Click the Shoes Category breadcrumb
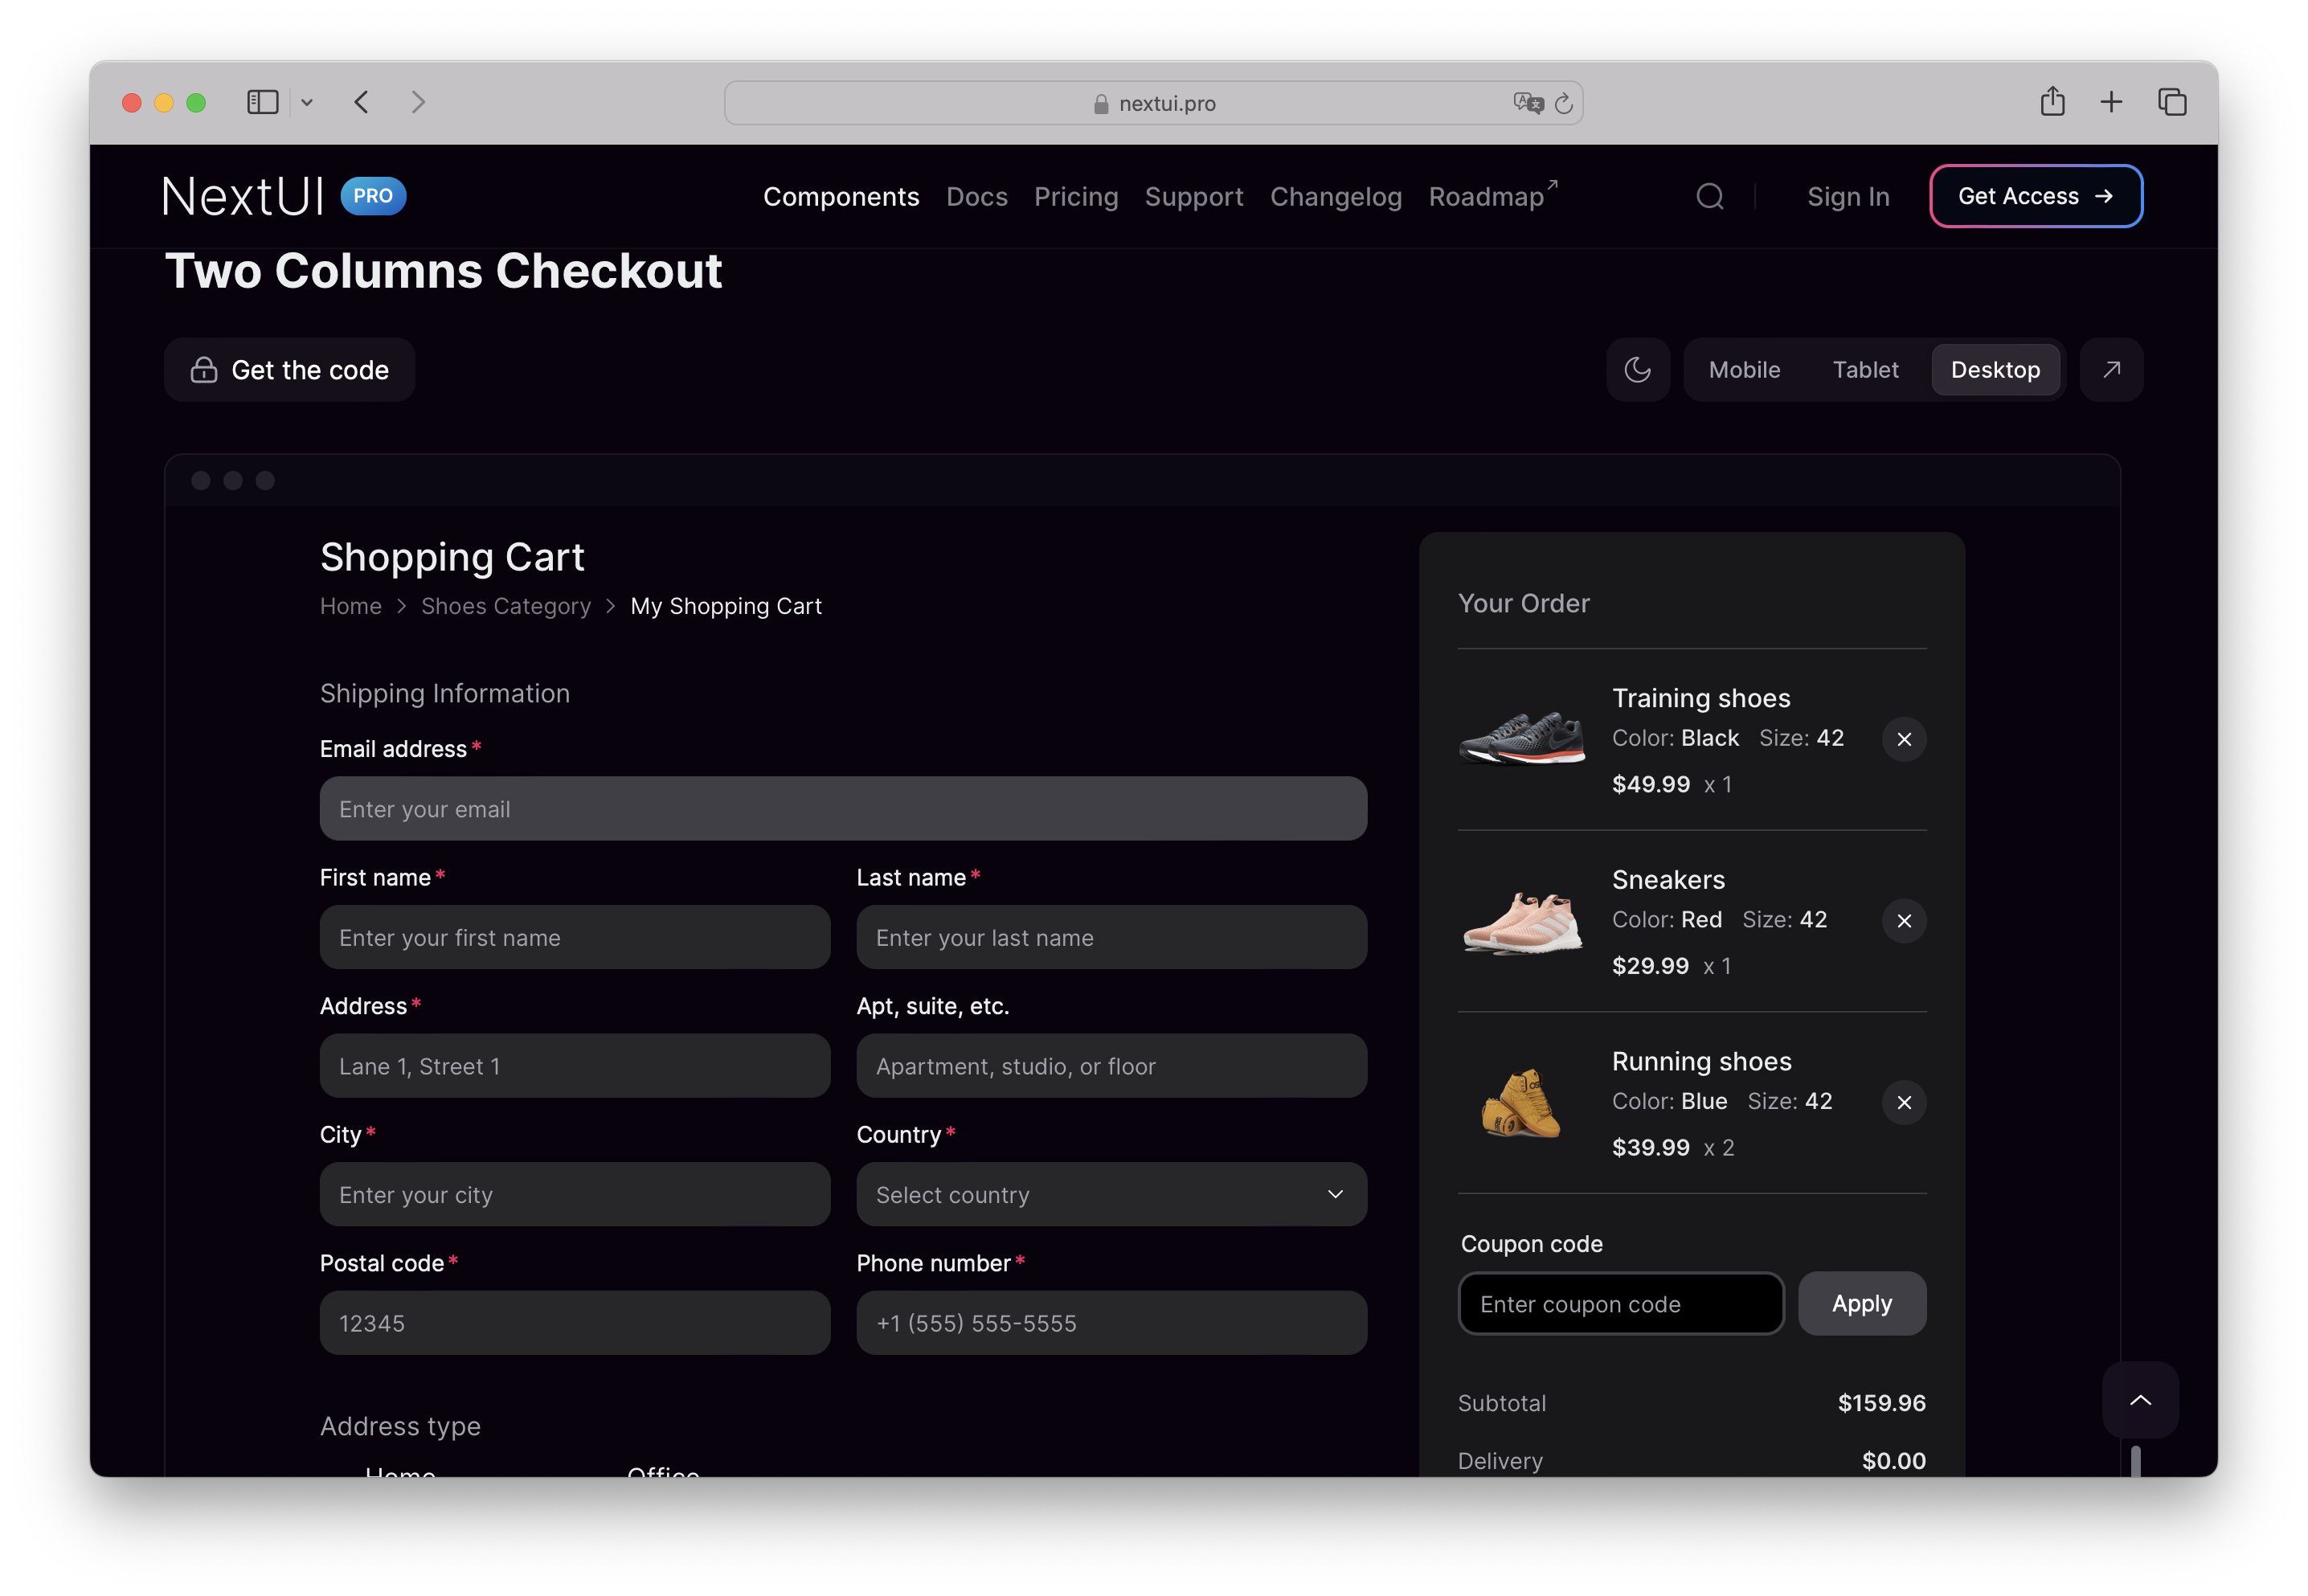This screenshot has height=1596, width=2308. coord(506,606)
